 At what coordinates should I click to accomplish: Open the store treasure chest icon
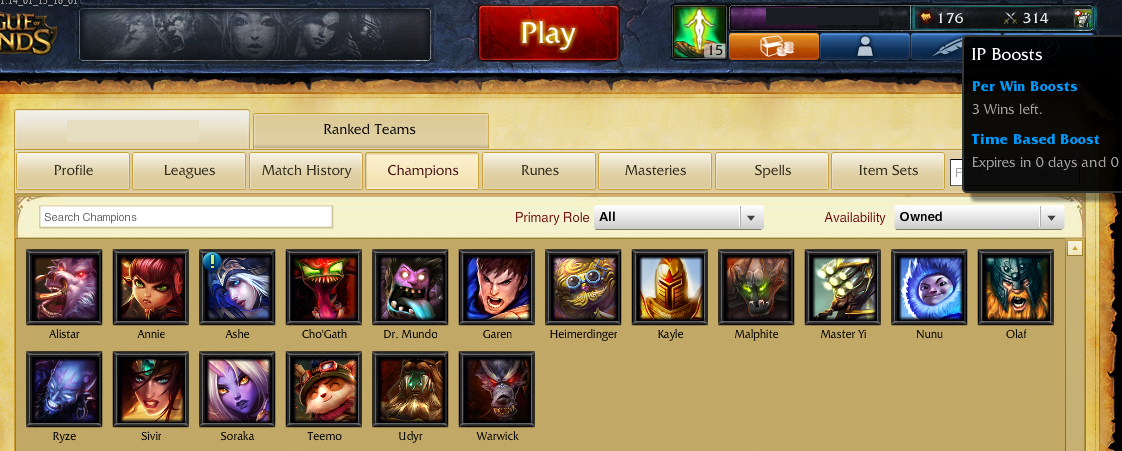774,47
